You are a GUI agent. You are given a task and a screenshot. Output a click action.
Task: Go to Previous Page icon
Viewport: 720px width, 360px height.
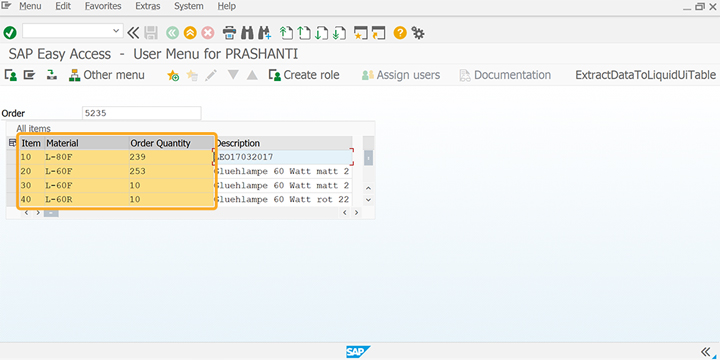coord(304,33)
